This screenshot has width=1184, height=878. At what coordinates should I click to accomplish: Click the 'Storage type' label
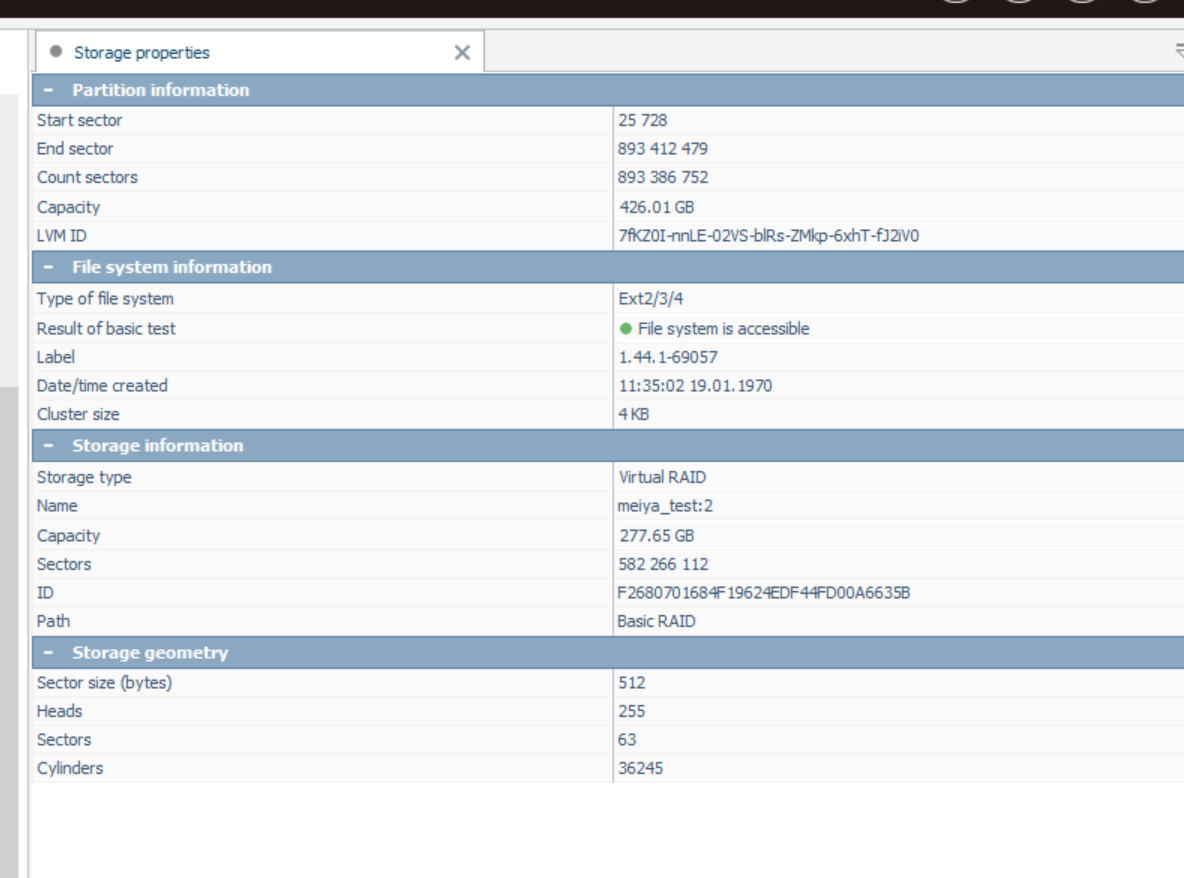[x=84, y=477]
